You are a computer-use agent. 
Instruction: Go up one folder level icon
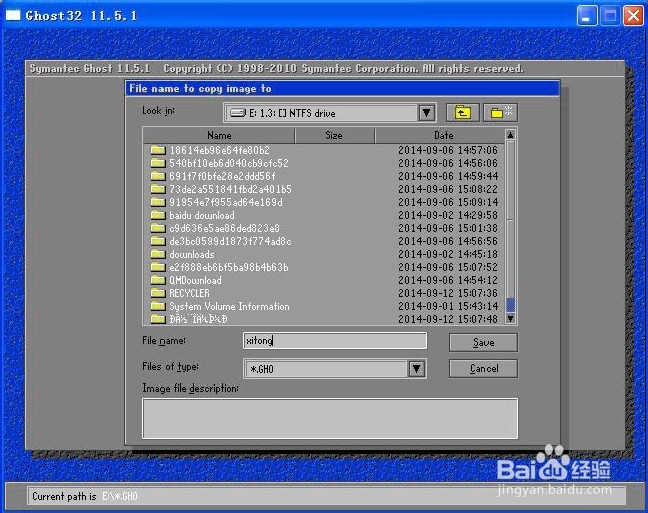pos(462,112)
